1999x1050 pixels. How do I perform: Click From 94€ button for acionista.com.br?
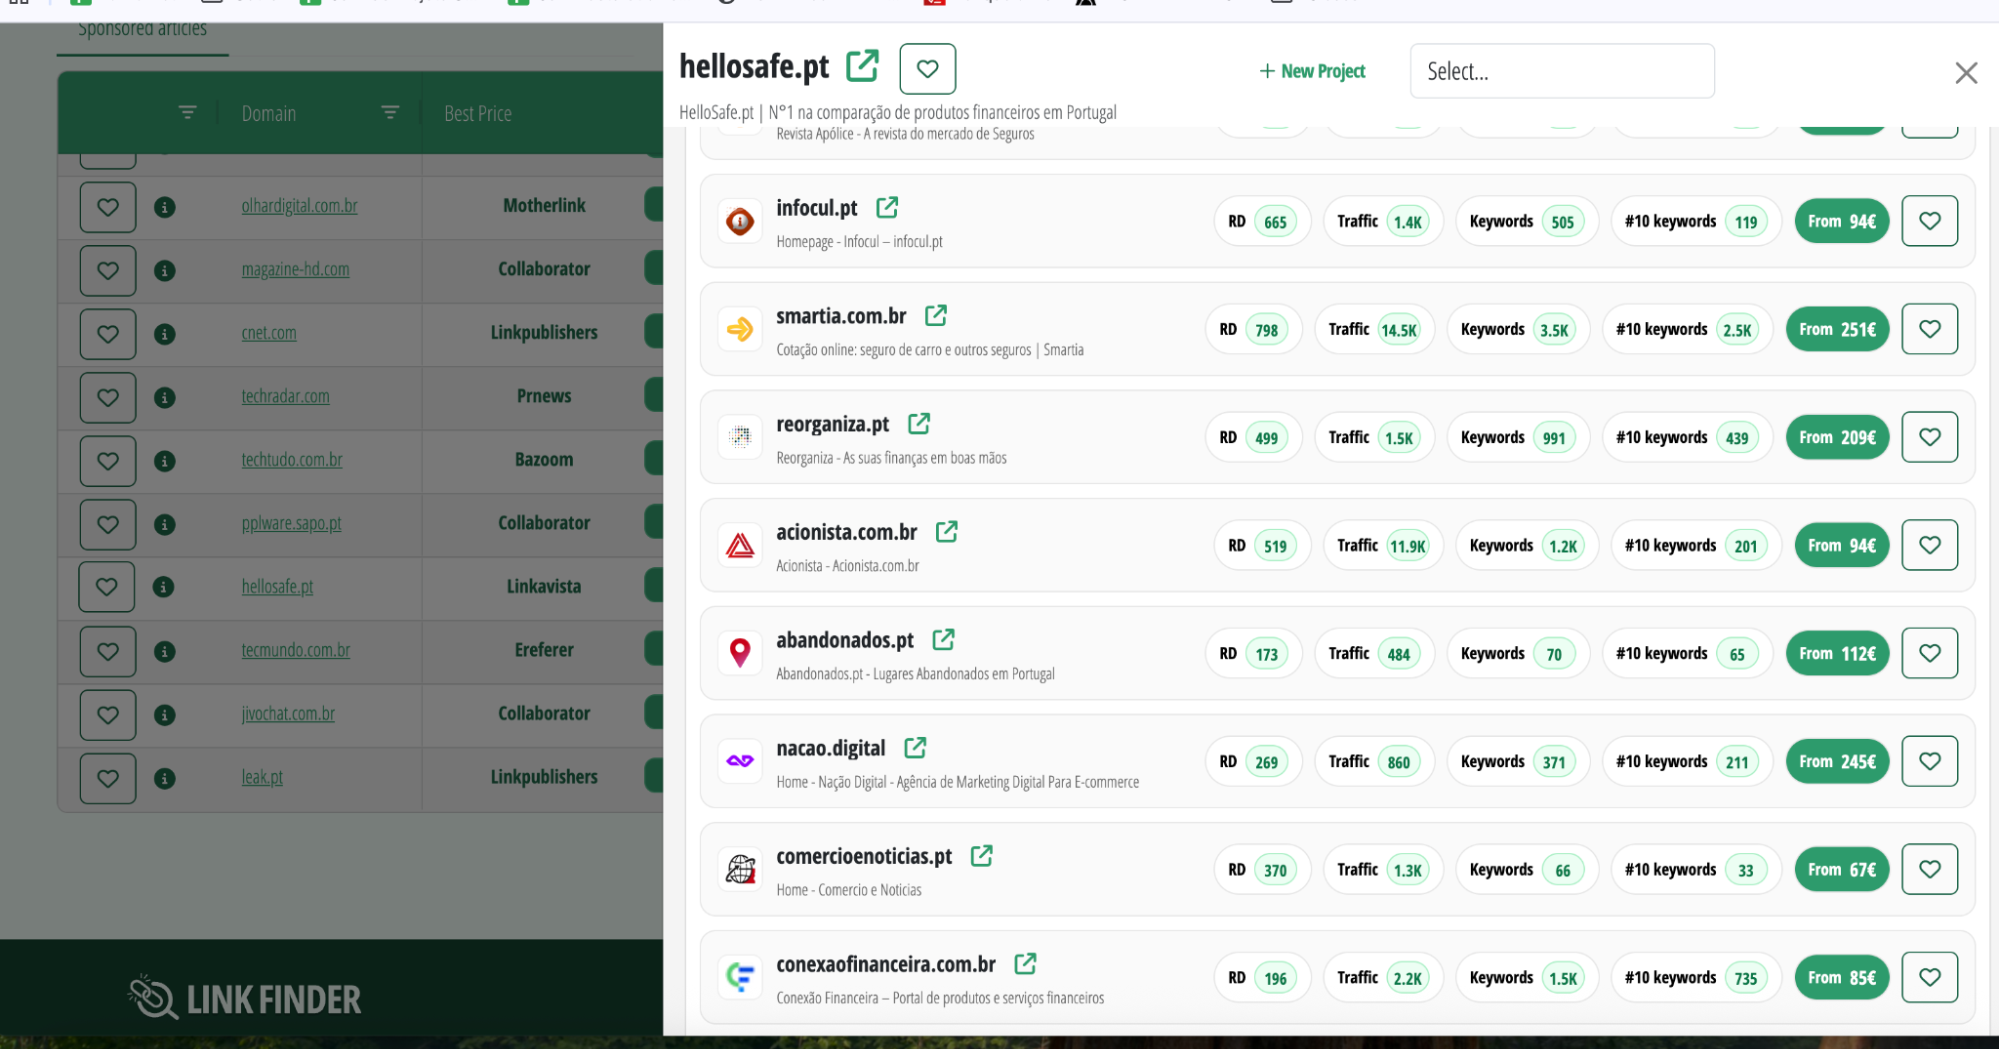tap(1842, 545)
